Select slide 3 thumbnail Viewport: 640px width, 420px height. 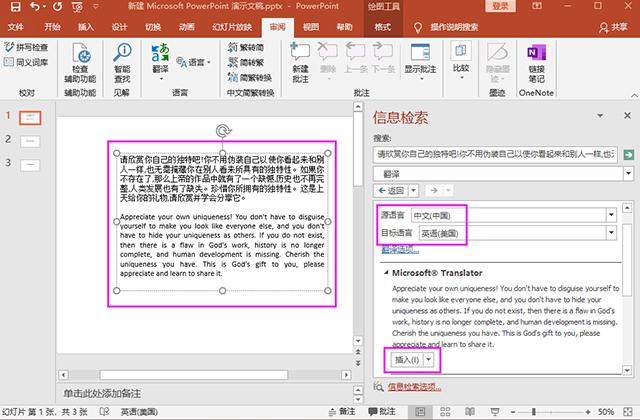30,165
